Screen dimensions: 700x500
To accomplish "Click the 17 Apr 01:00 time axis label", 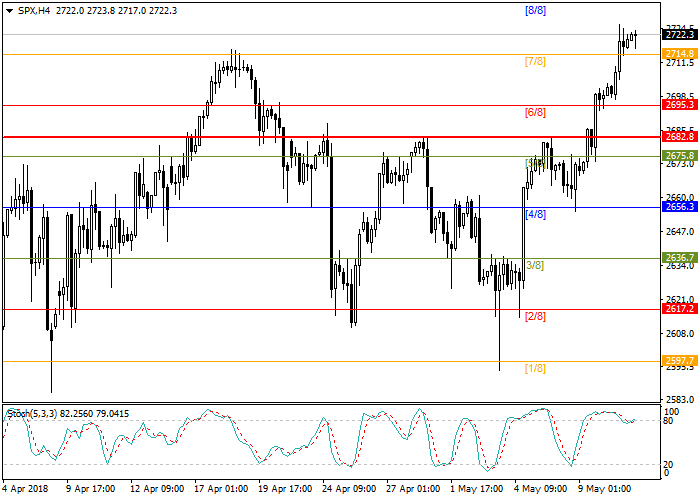I will pos(220,490).
